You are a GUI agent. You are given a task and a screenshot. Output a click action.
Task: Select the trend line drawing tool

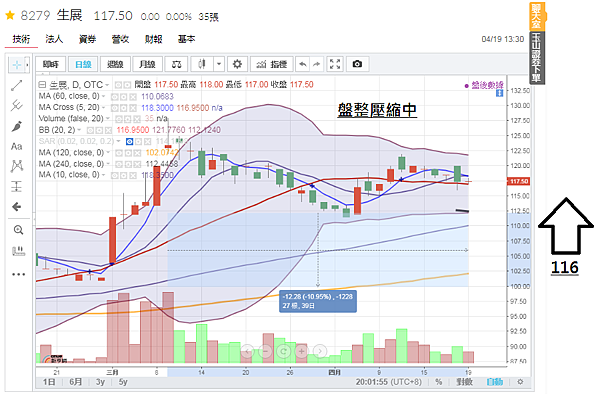[x=17, y=85]
